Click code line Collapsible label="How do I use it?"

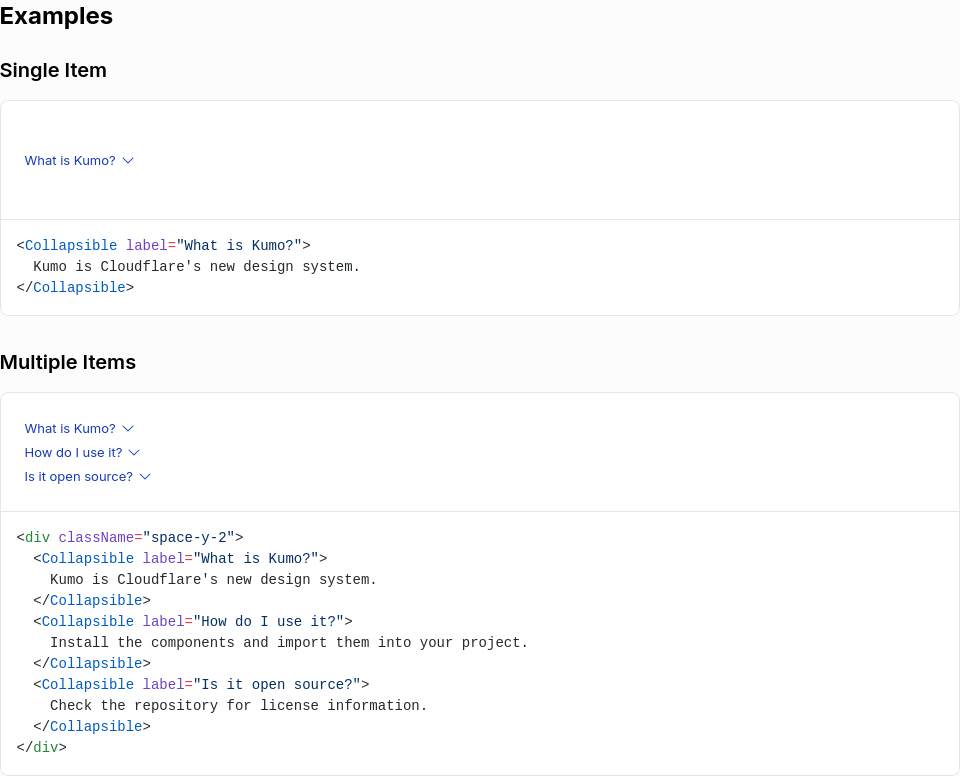[193, 622]
